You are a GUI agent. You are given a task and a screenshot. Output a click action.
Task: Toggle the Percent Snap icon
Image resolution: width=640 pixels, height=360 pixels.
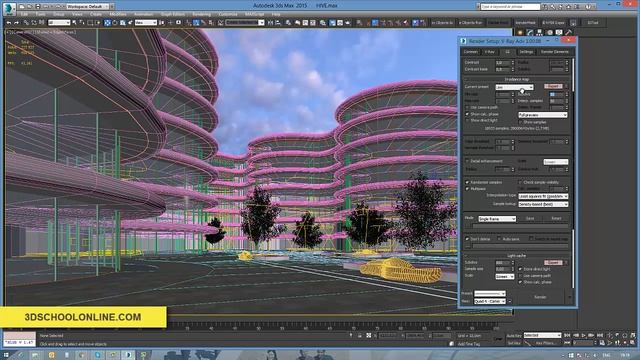[203, 22]
